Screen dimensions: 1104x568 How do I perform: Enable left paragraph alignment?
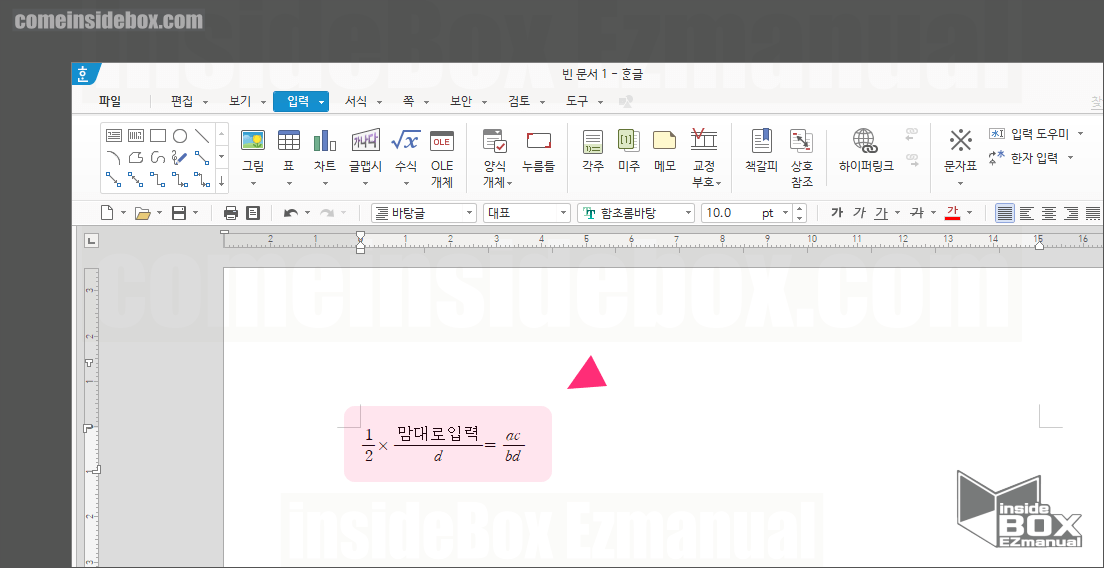click(x=1027, y=213)
